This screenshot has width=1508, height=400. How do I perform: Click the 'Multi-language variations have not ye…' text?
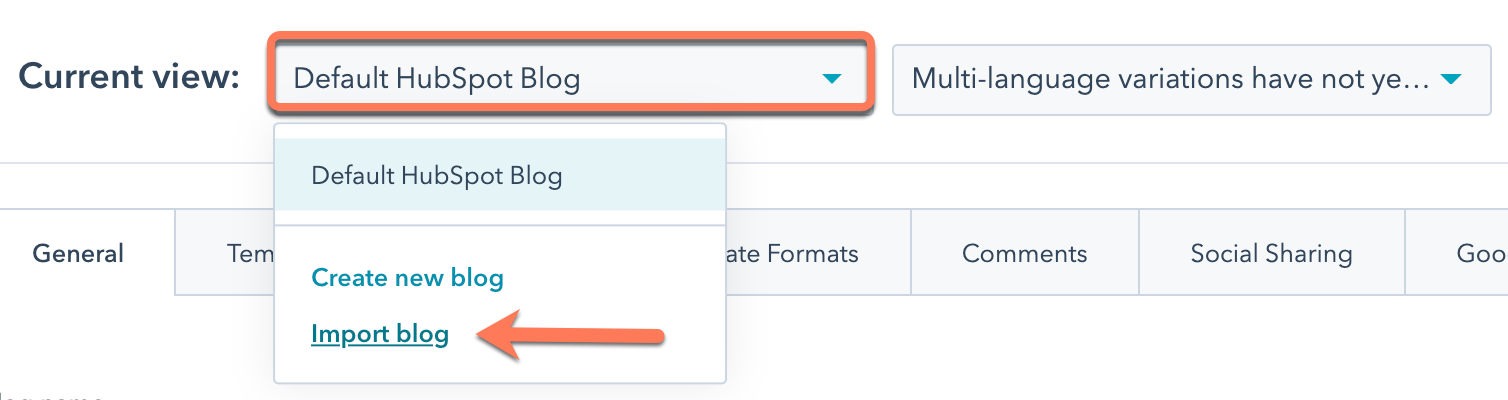1171,79
